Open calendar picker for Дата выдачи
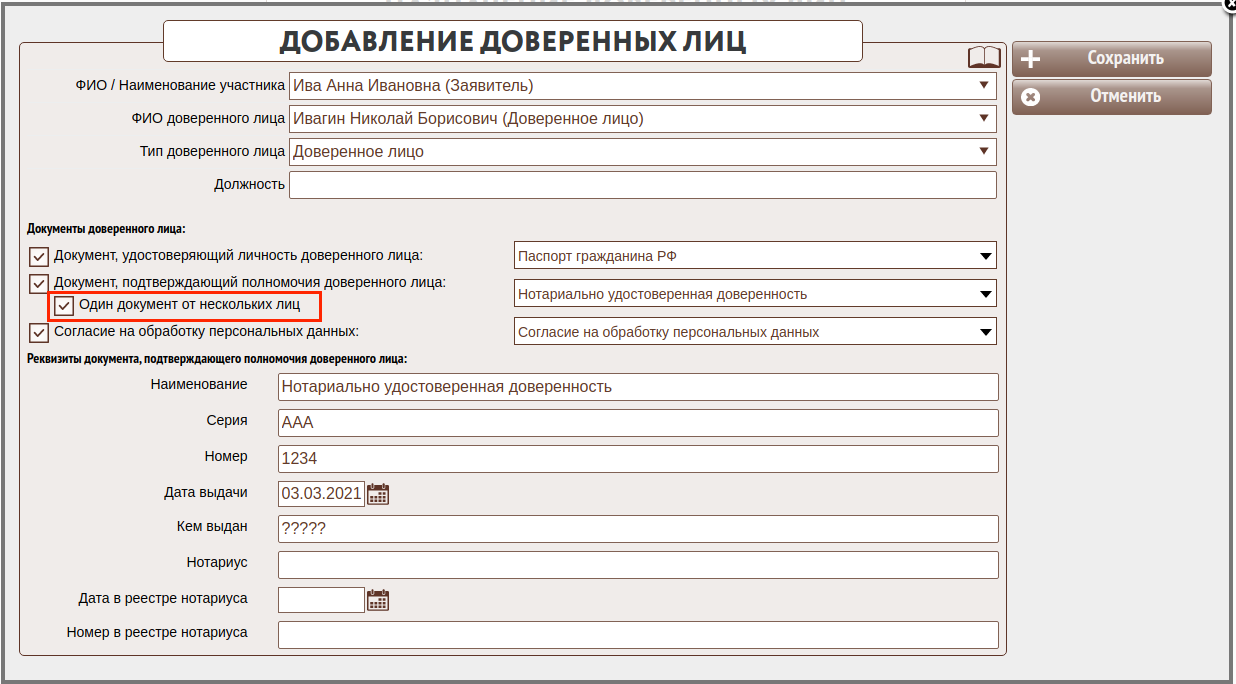1236x684 pixels. 377,493
